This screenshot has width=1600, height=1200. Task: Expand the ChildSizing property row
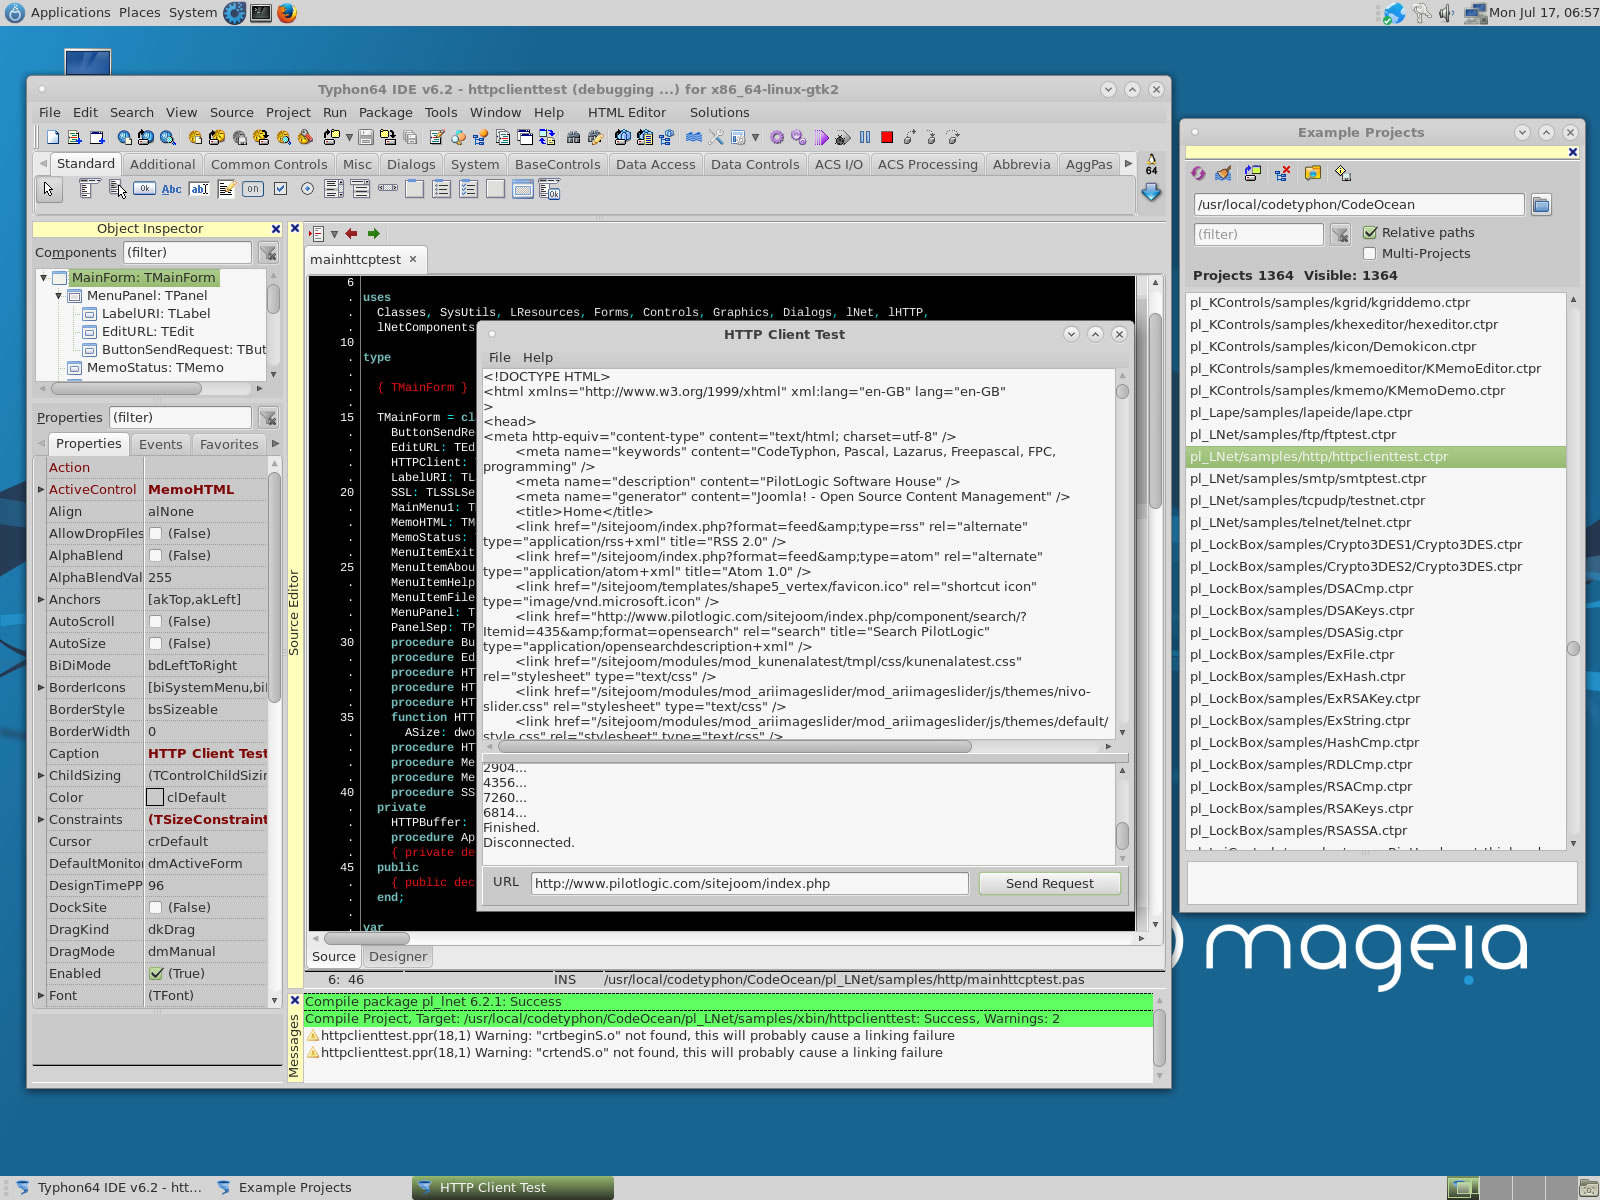point(41,775)
